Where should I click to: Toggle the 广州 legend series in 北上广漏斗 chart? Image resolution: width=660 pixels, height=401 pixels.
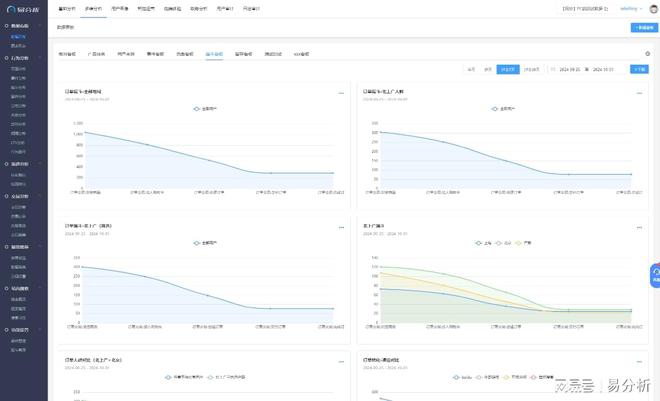click(523, 243)
